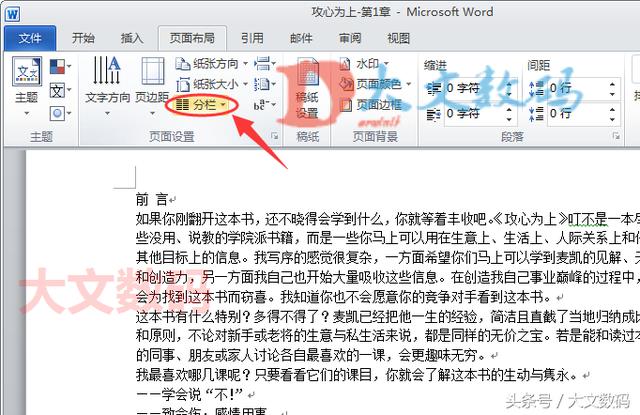Open the 文字方向 dropdown arrow
The image size is (640, 415).
click(107, 113)
